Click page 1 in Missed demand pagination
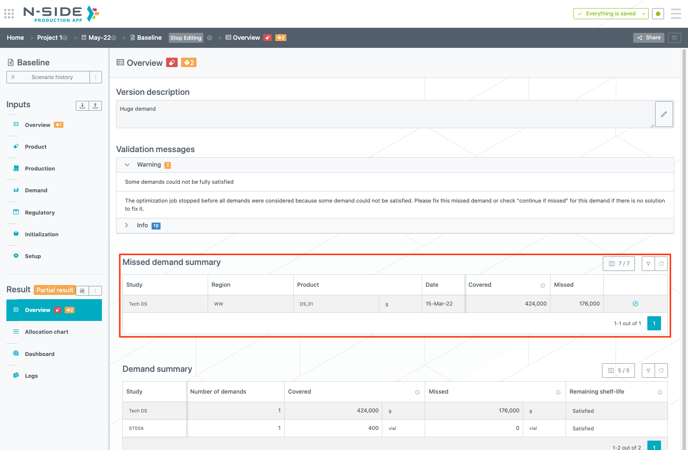688x450 pixels. click(x=653, y=323)
